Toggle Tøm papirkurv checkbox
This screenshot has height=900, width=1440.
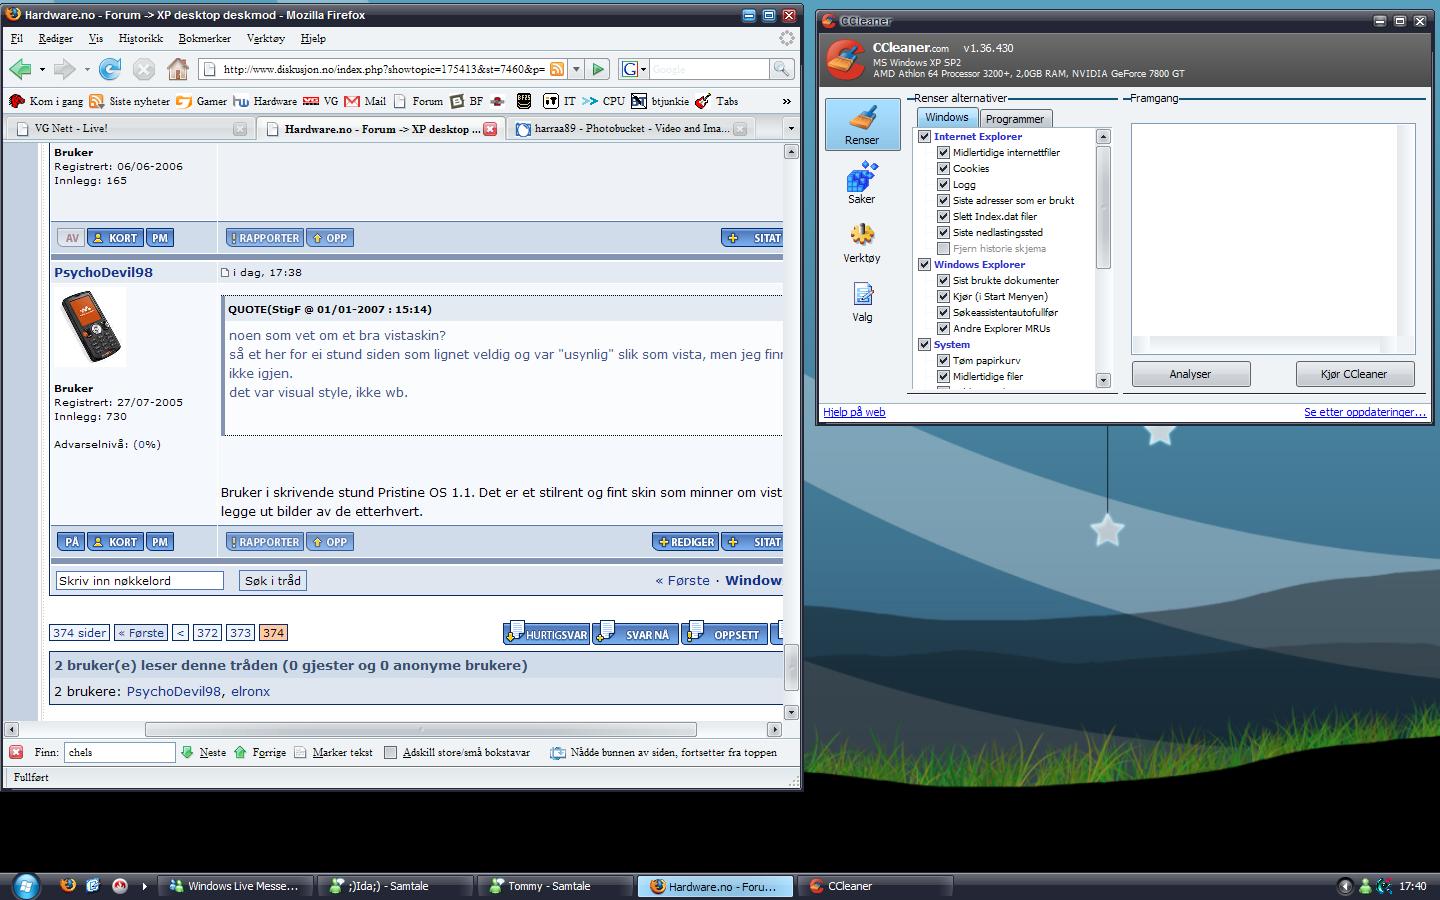point(943,360)
